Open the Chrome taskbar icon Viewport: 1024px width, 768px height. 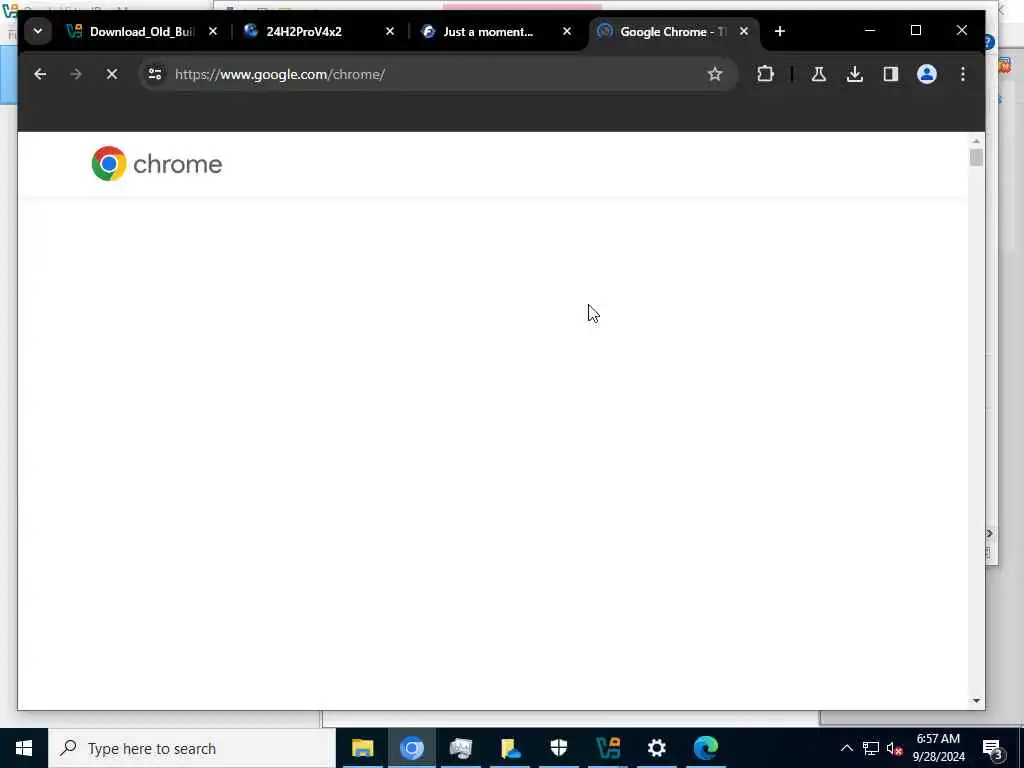(x=411, y=748)
